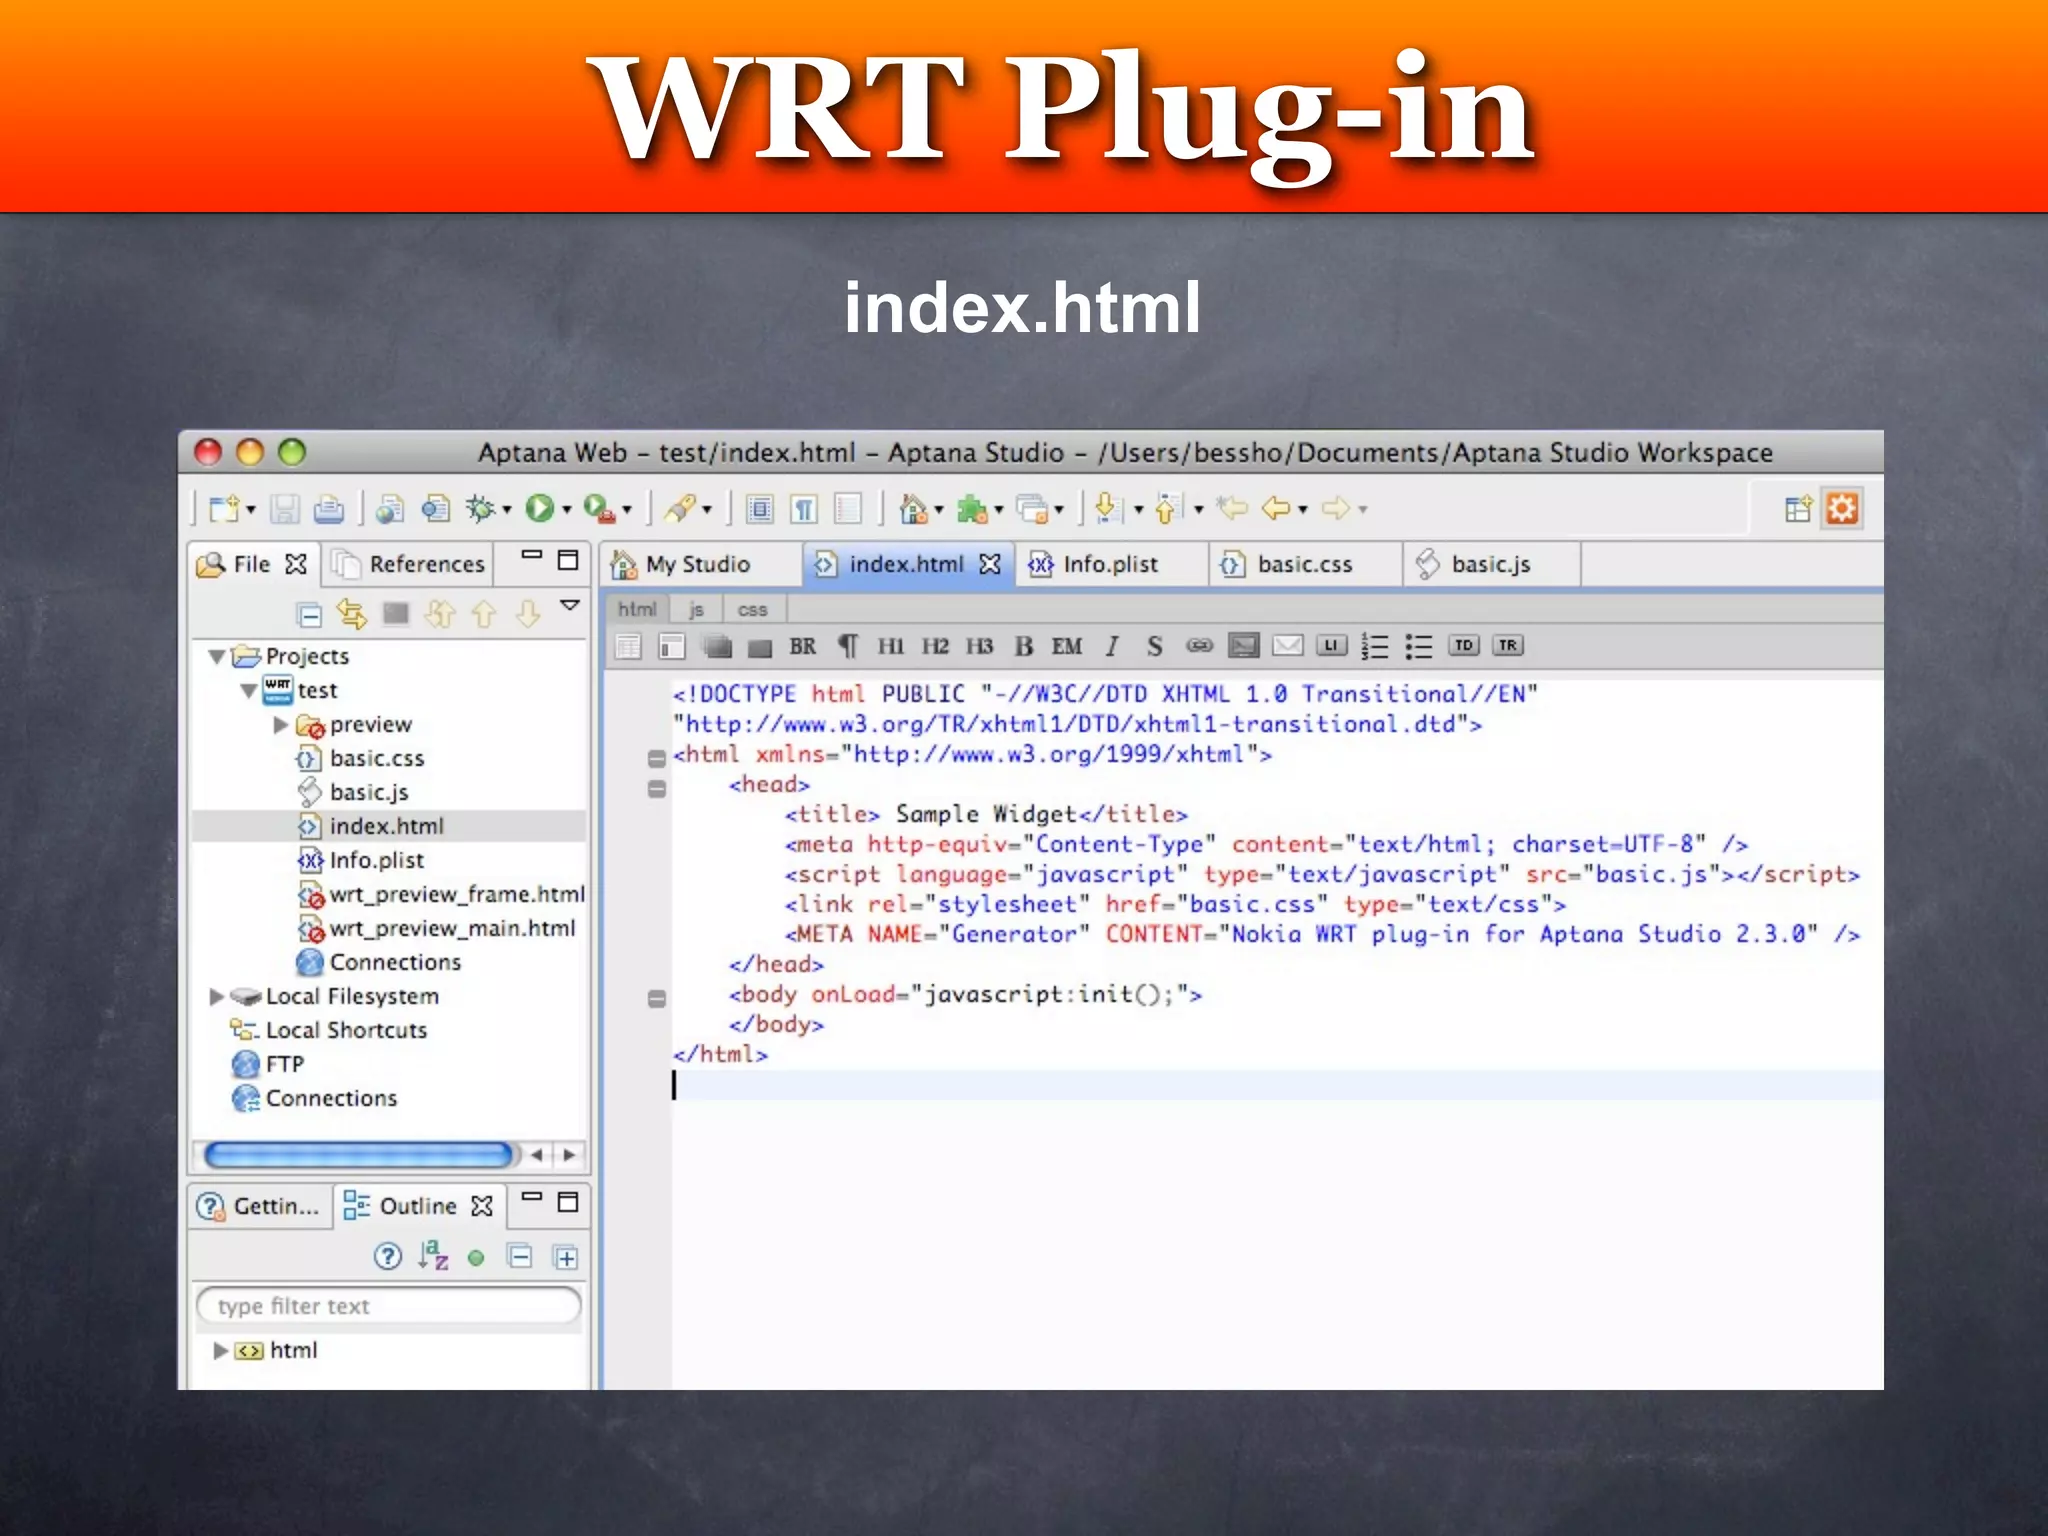The width and height of the screenshot is (2048, 1536).
Task: Insert a BR line break tag
Action: click(803, 646)
